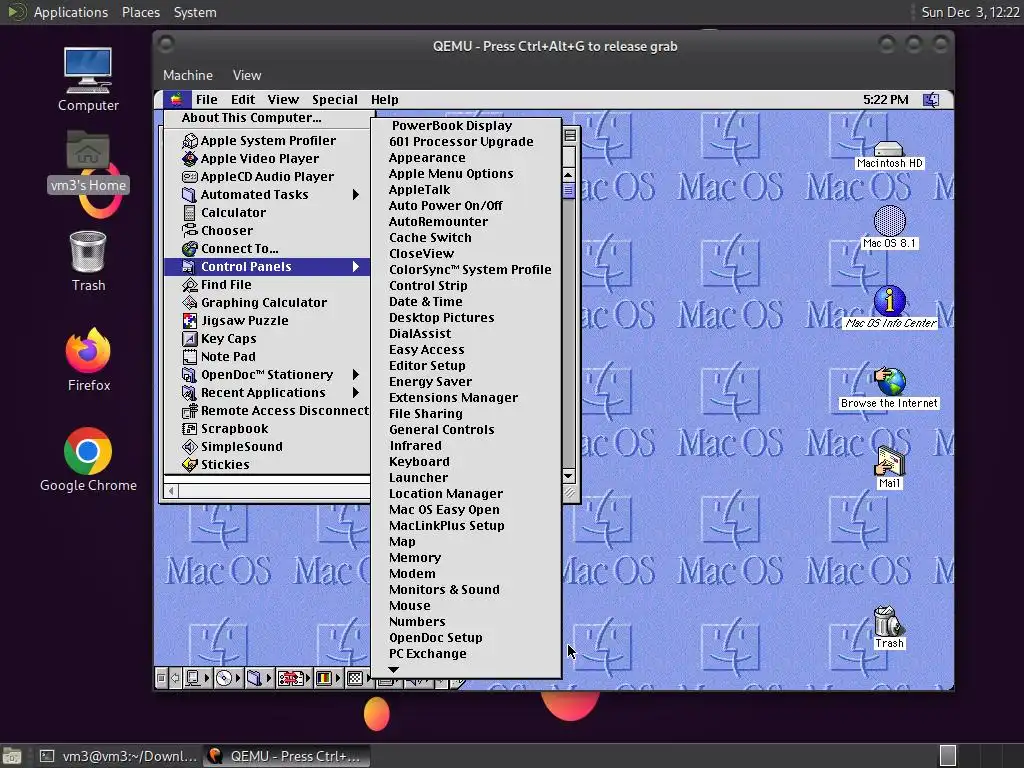Choose About This Computer...

coord(267,118)
